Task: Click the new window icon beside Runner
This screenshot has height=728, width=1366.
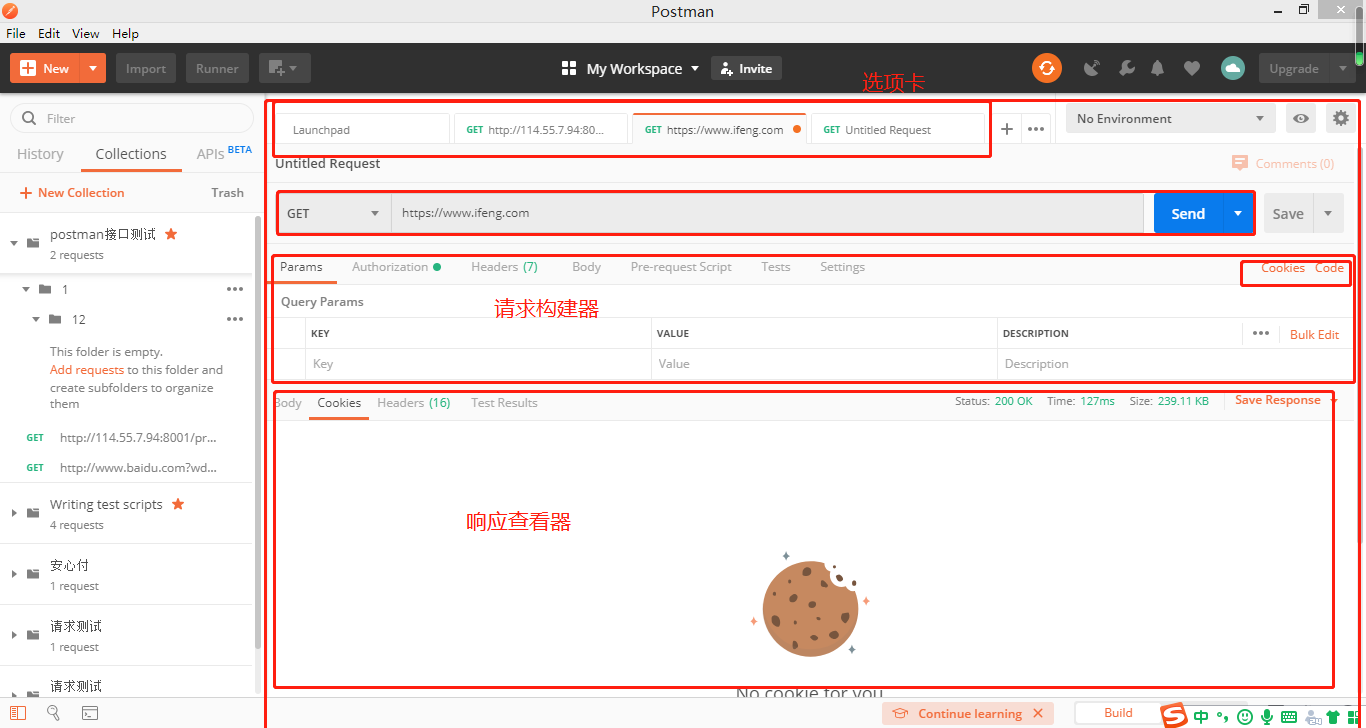Action: (x=284, y=68)
